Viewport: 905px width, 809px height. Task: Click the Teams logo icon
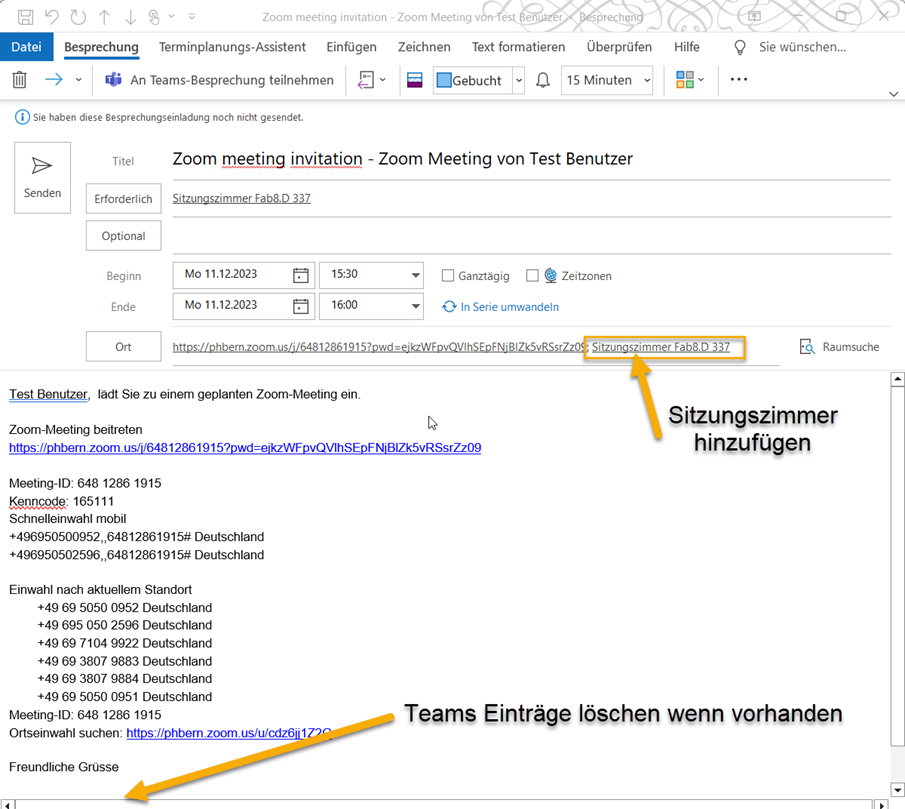pyautogui.click(x=114, y=80)
